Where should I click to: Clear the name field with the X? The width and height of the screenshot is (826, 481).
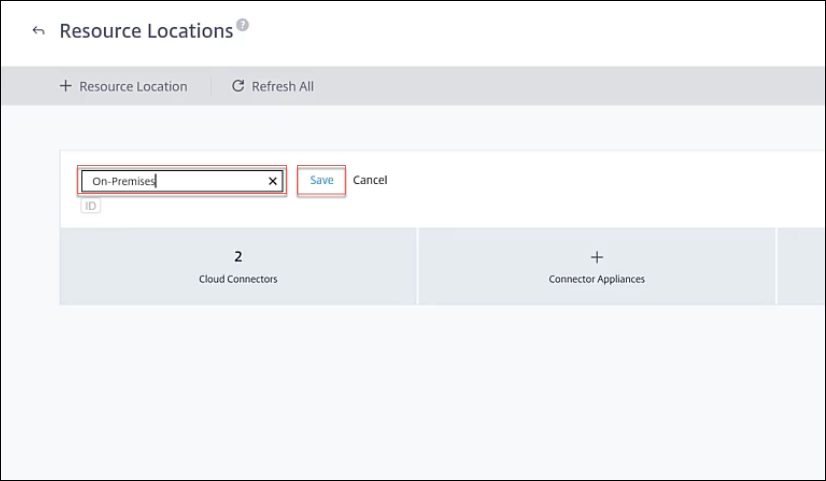(273, 181)
